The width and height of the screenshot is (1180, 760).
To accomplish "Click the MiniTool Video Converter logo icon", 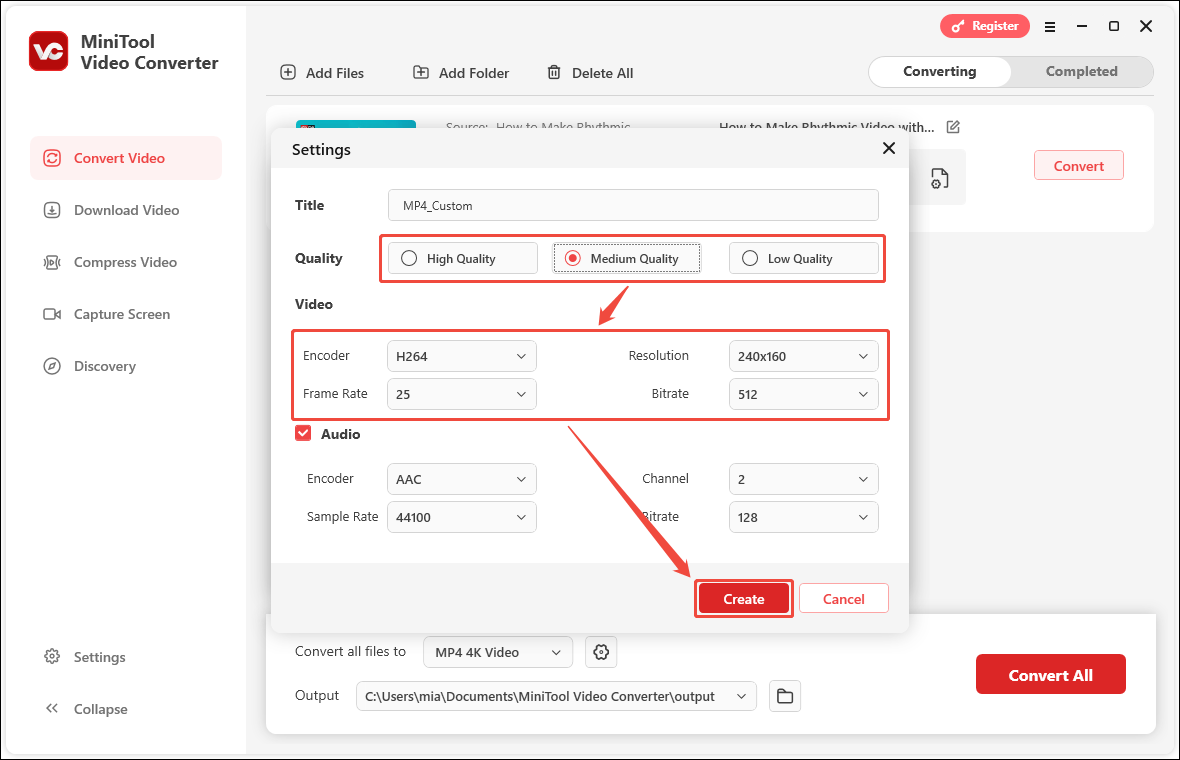I will pos(49,51).
